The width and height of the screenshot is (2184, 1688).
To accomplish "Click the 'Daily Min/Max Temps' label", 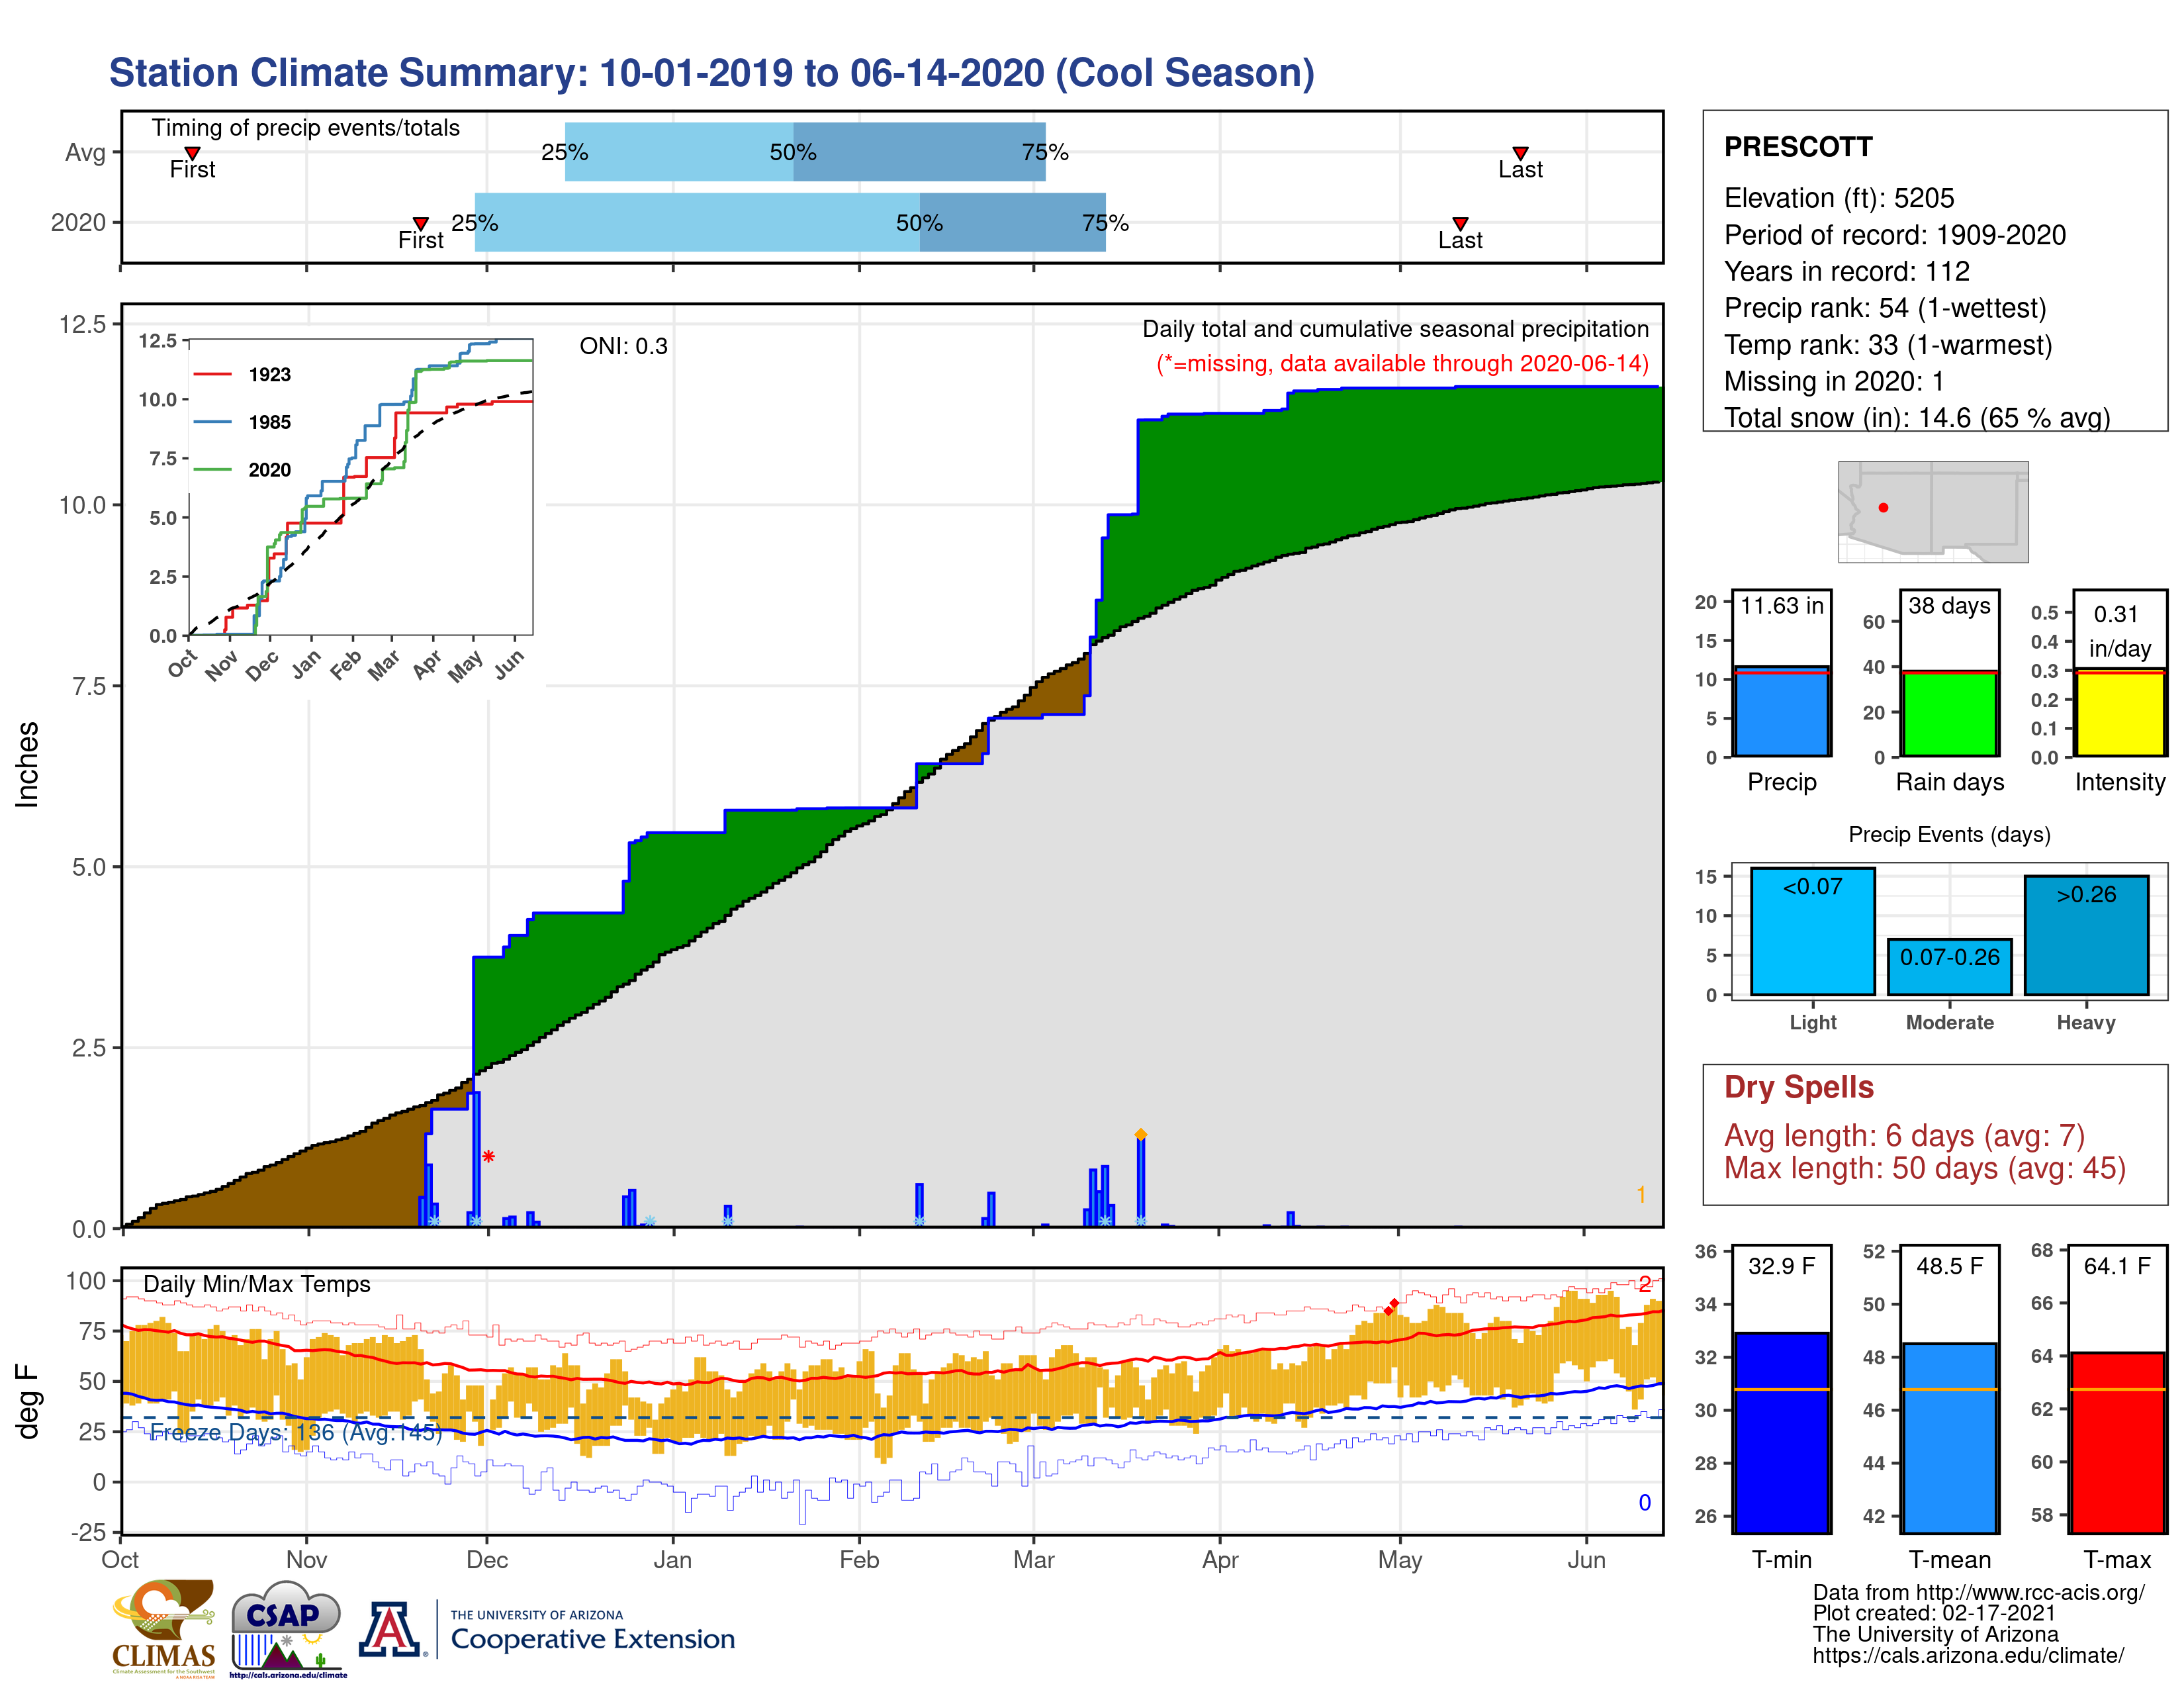I will tap(257, 1285).
